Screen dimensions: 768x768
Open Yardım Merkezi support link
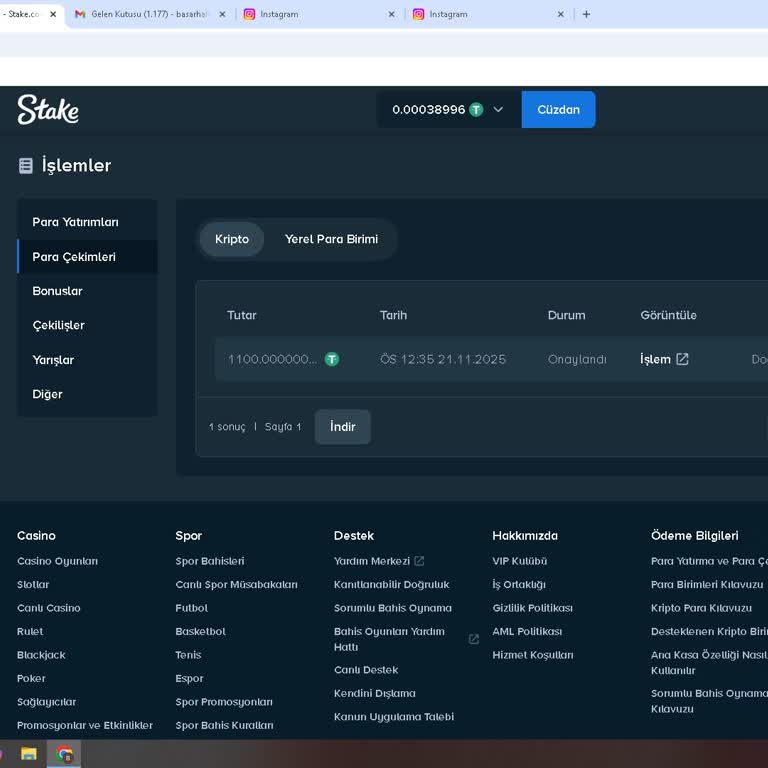point(372,561)
